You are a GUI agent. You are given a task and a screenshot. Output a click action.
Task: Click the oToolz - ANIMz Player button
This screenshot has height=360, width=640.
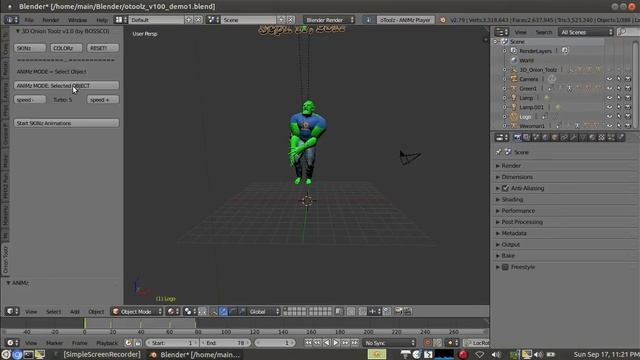point(405,20)
